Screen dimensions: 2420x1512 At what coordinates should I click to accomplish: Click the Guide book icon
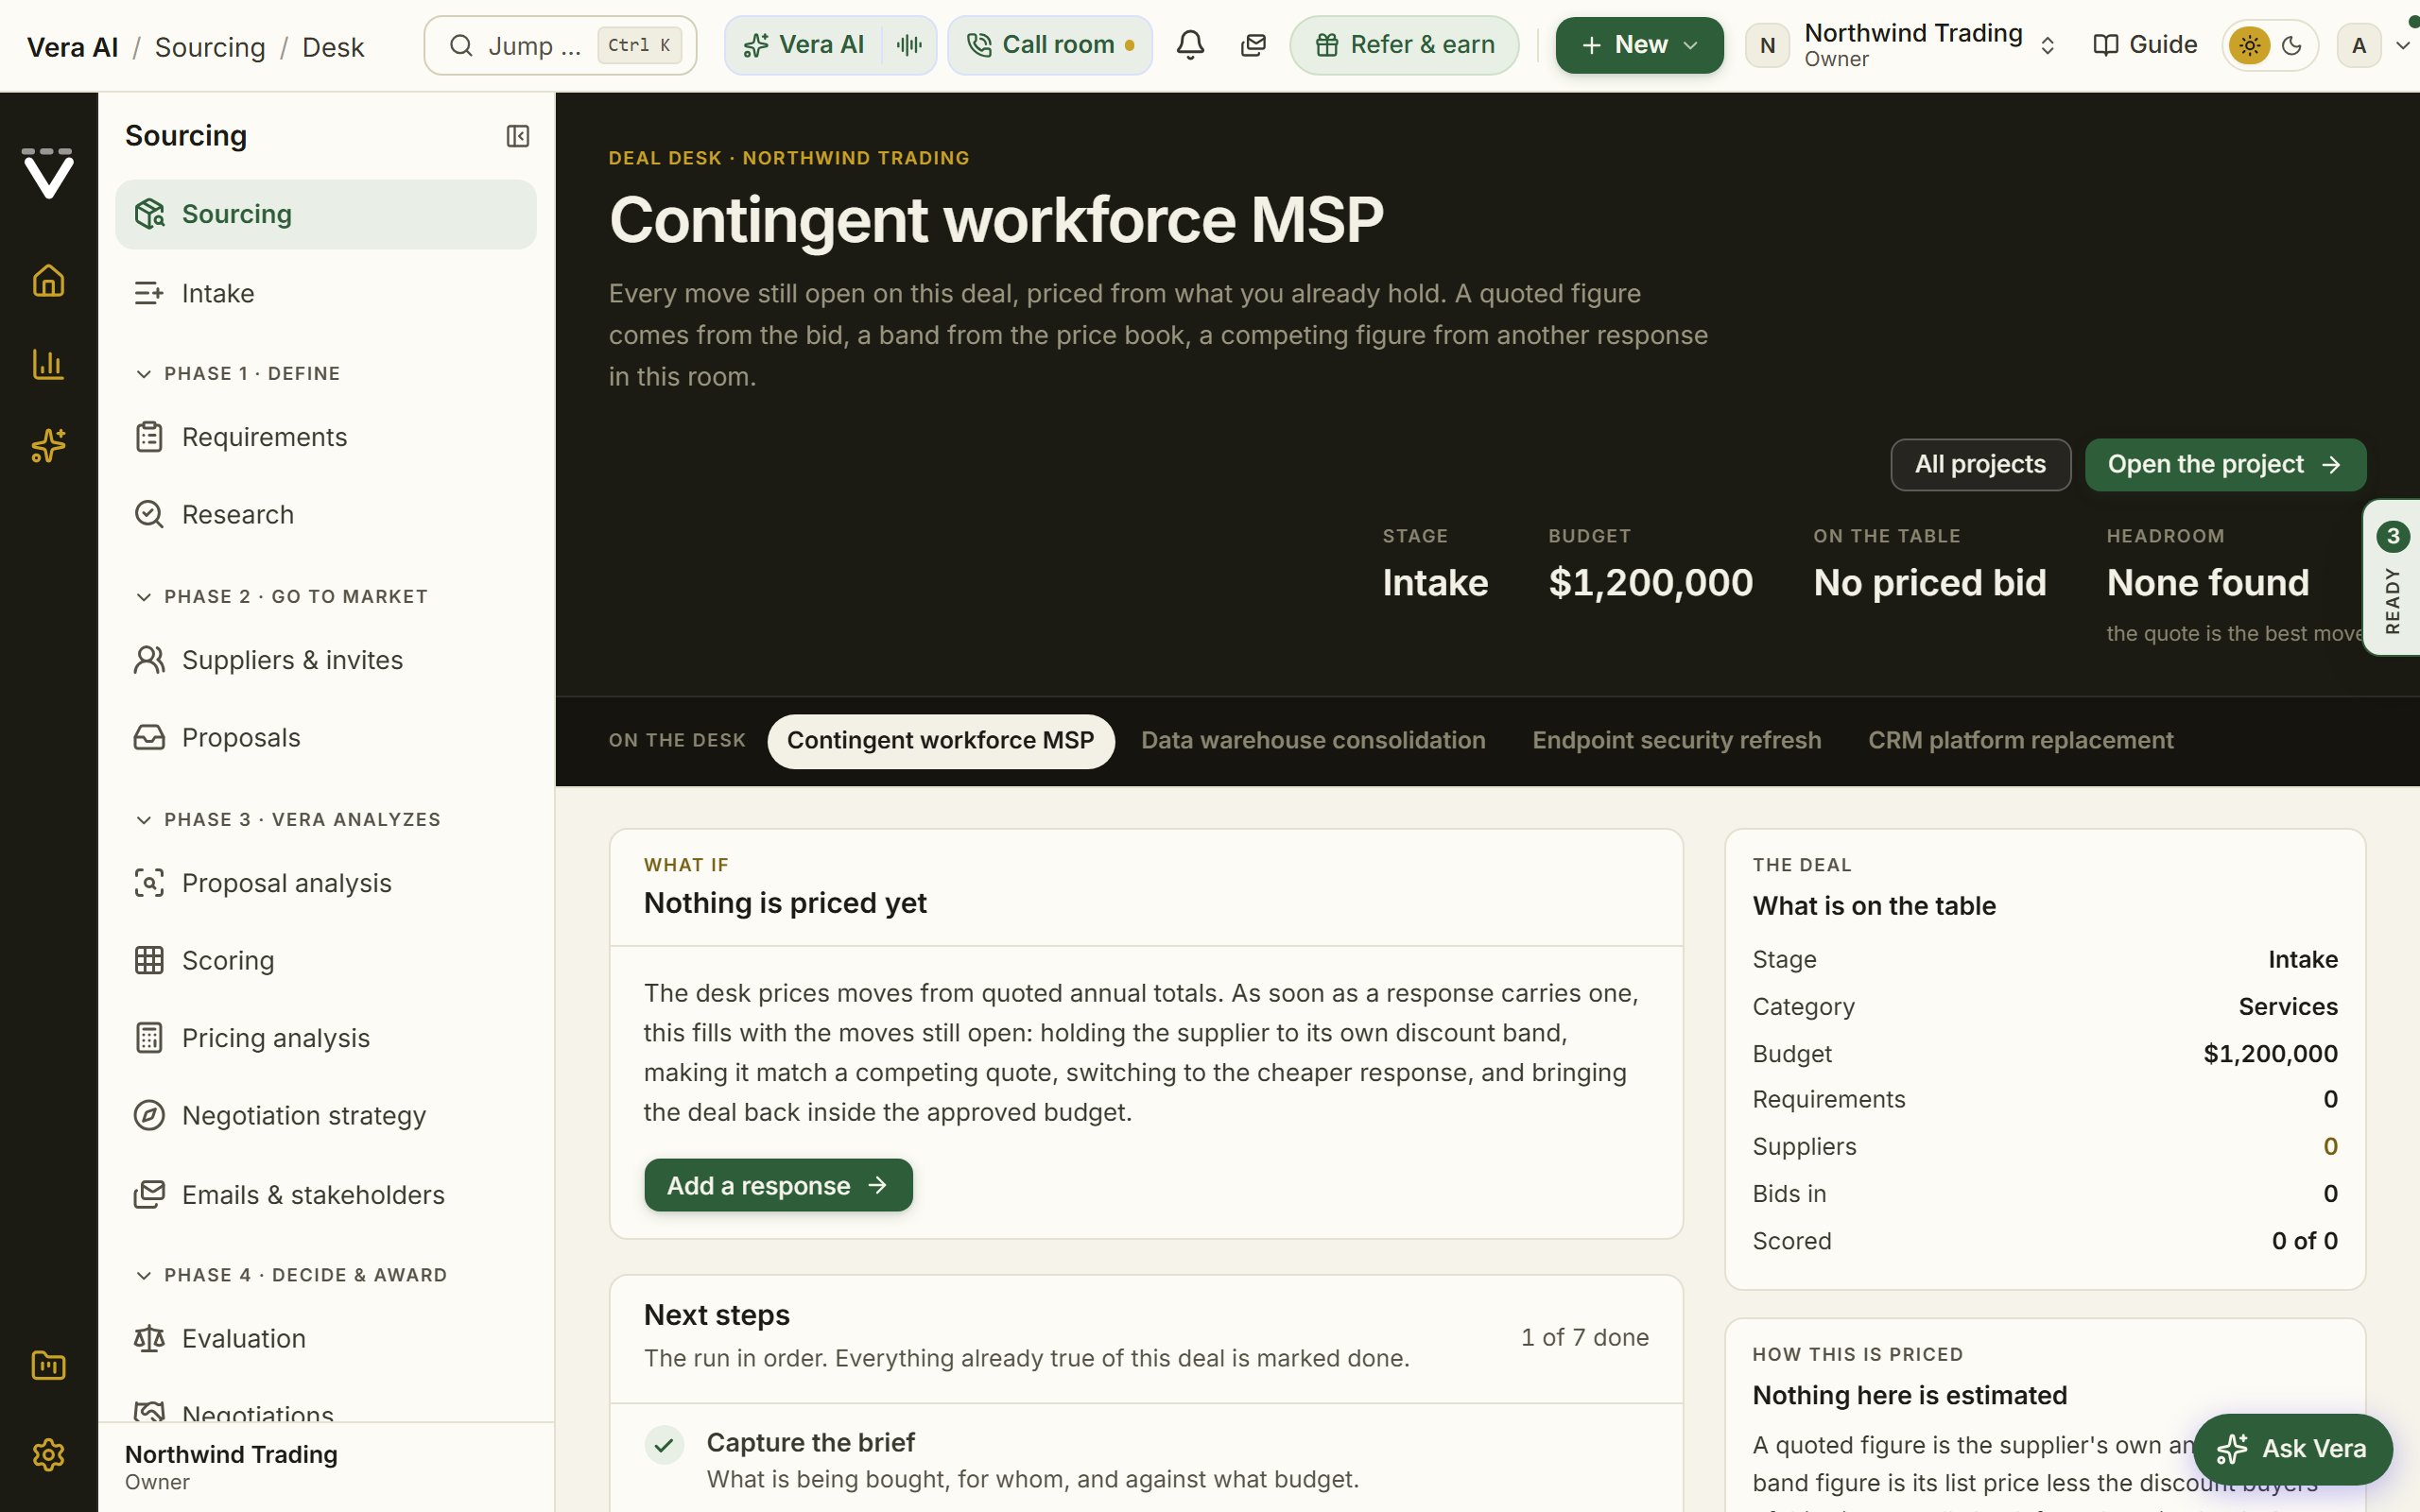pos(2105,45)
